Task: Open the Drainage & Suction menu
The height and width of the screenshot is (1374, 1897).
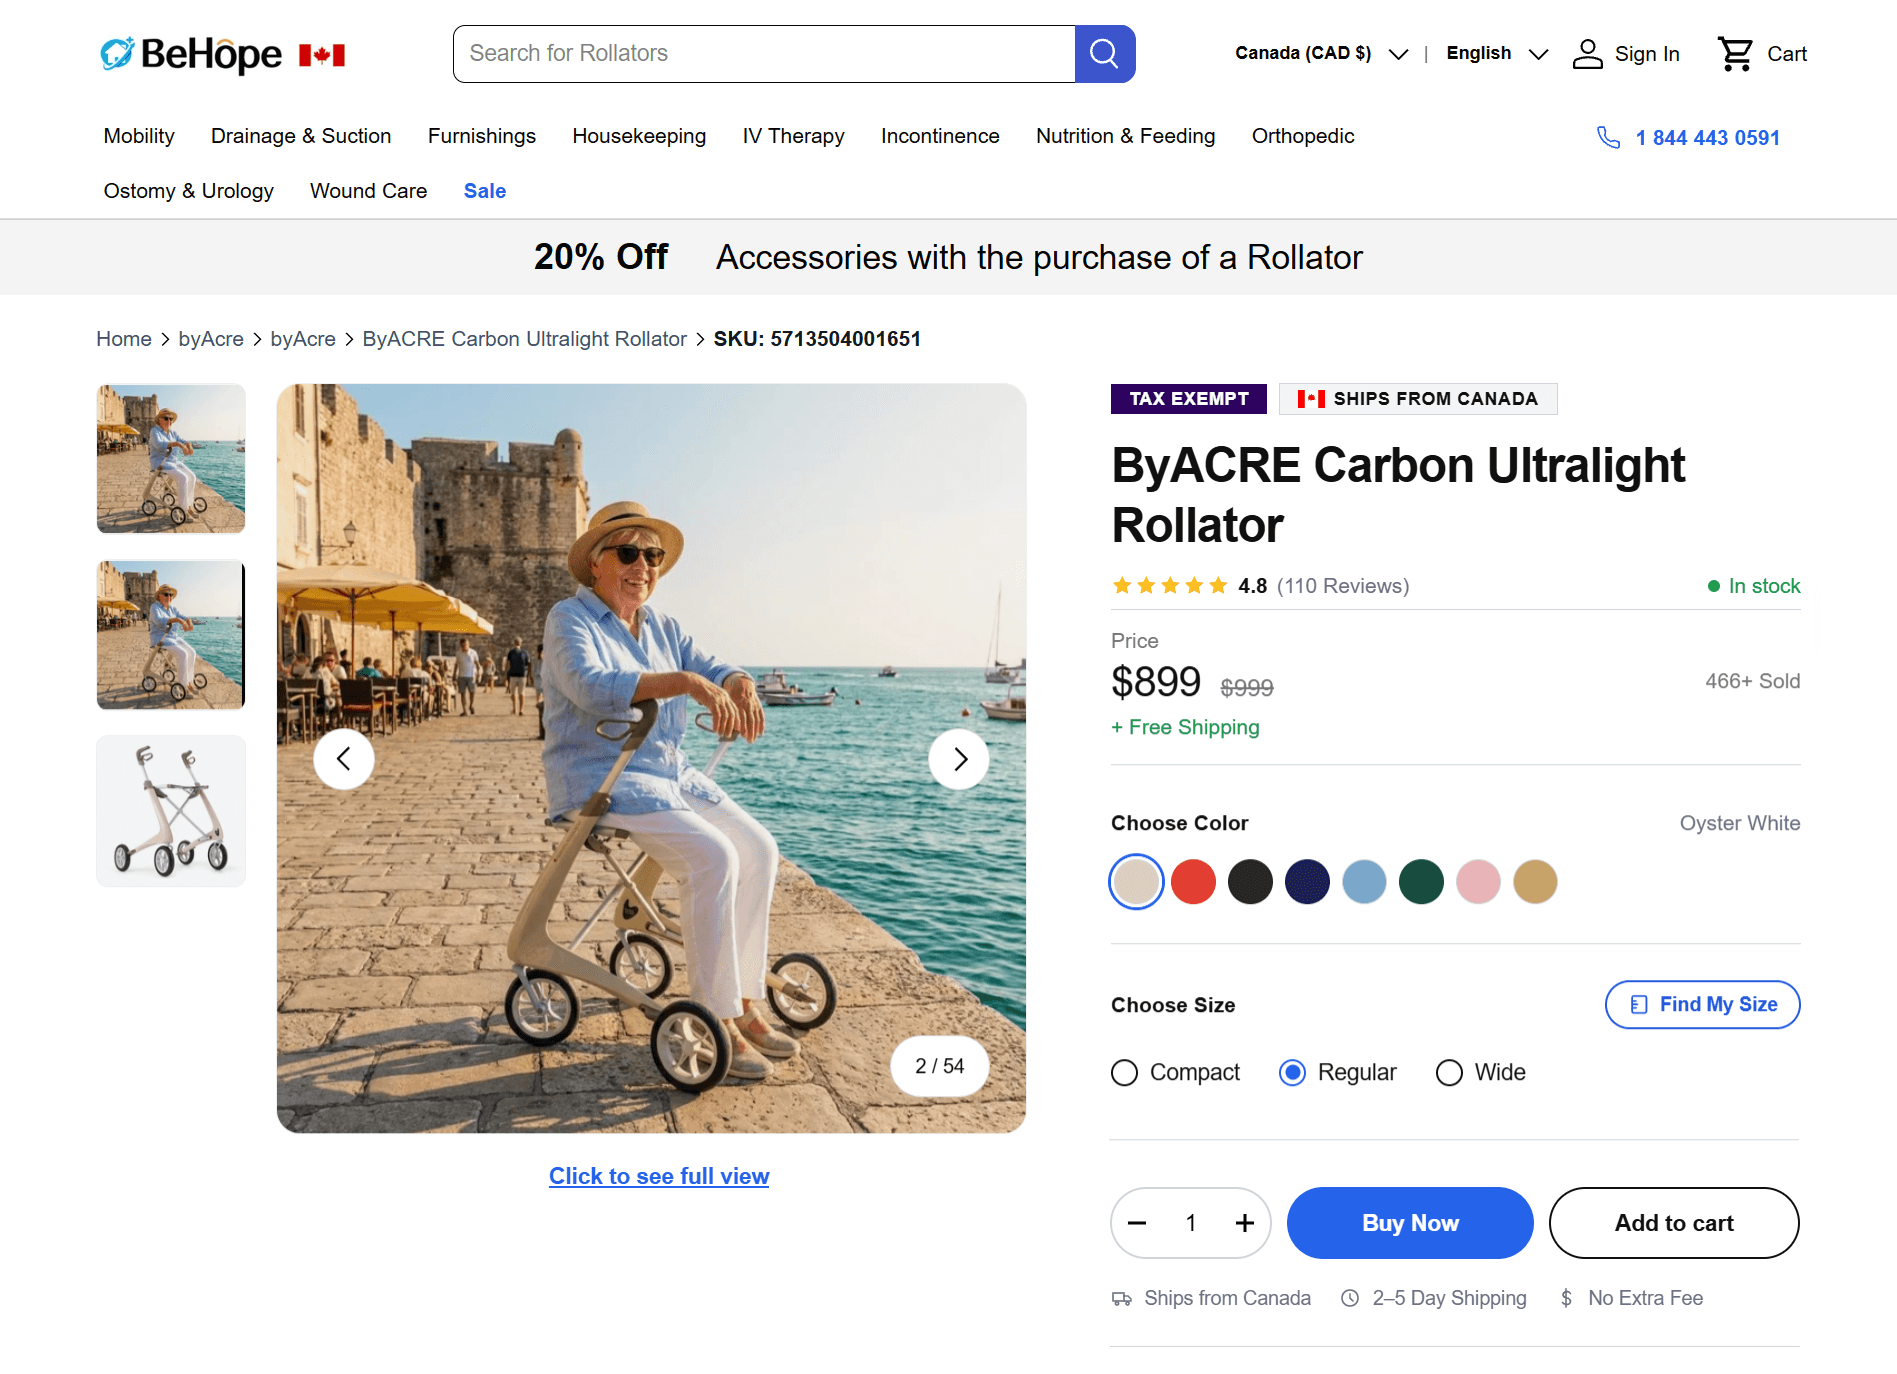Action: [301, 136]
